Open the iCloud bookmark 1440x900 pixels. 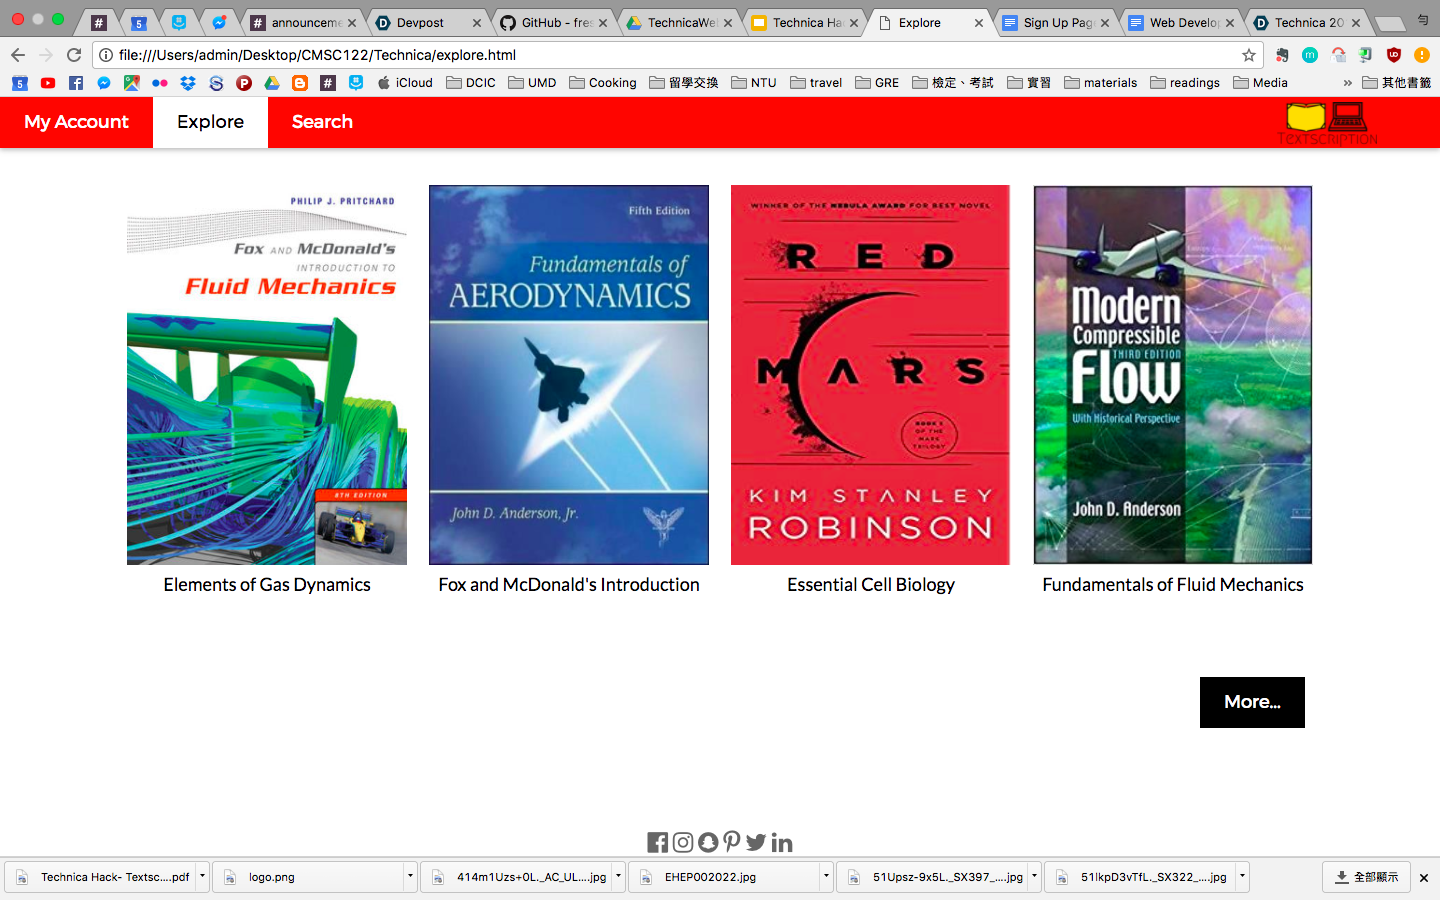[405, 83]
